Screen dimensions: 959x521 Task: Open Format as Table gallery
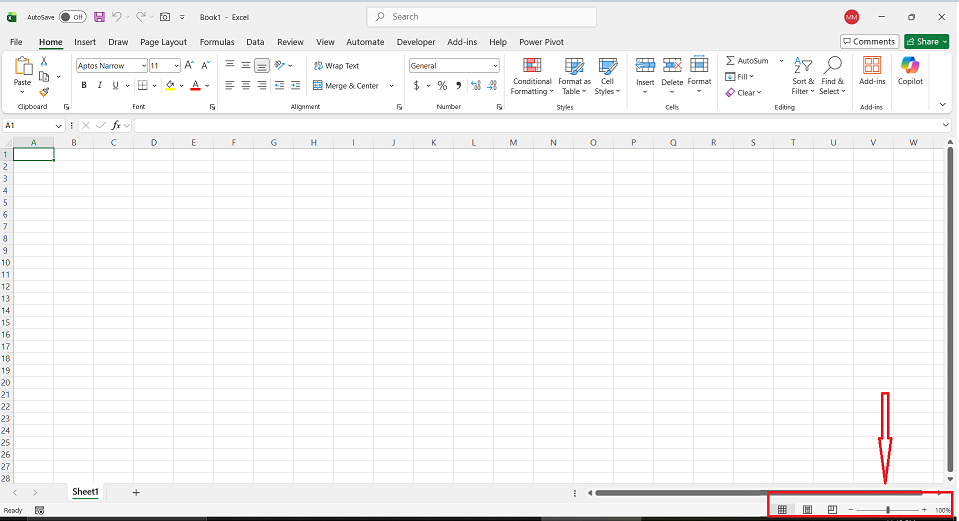(x=574, y=76)
